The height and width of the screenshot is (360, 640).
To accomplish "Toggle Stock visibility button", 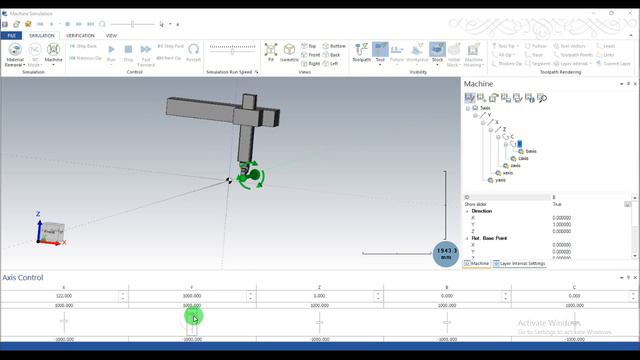I will [437, 50].
